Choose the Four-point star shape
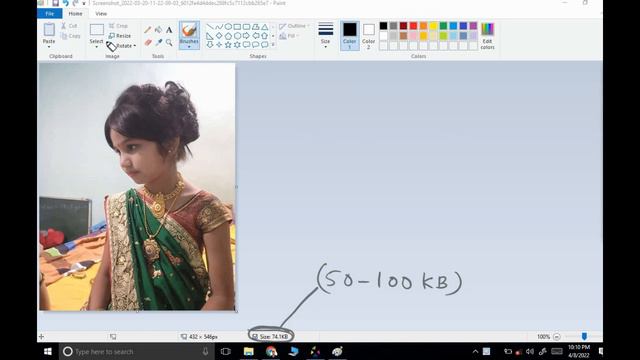 click(x=219, y=44)
